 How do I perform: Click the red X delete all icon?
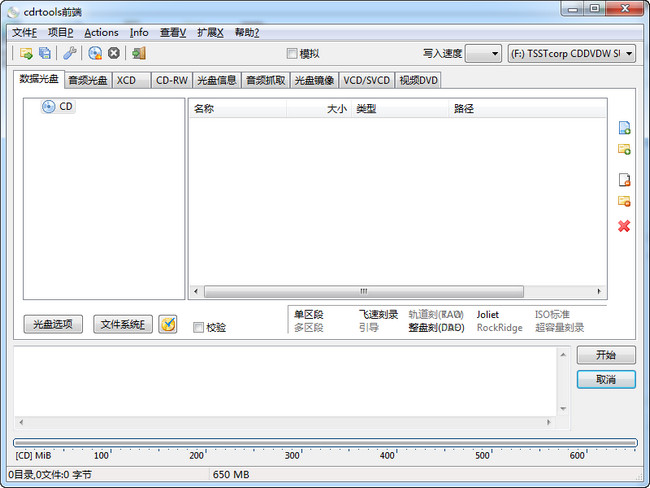pos(624,226)
